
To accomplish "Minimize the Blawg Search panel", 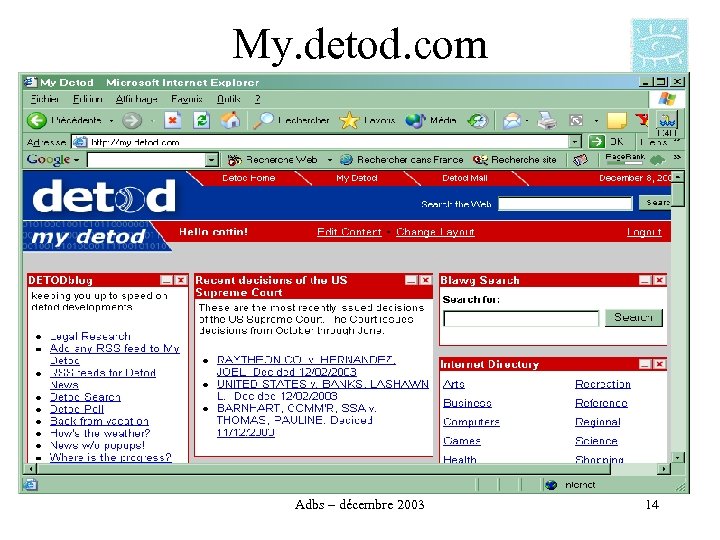I will pyautogui.click(x=645, y=280).
